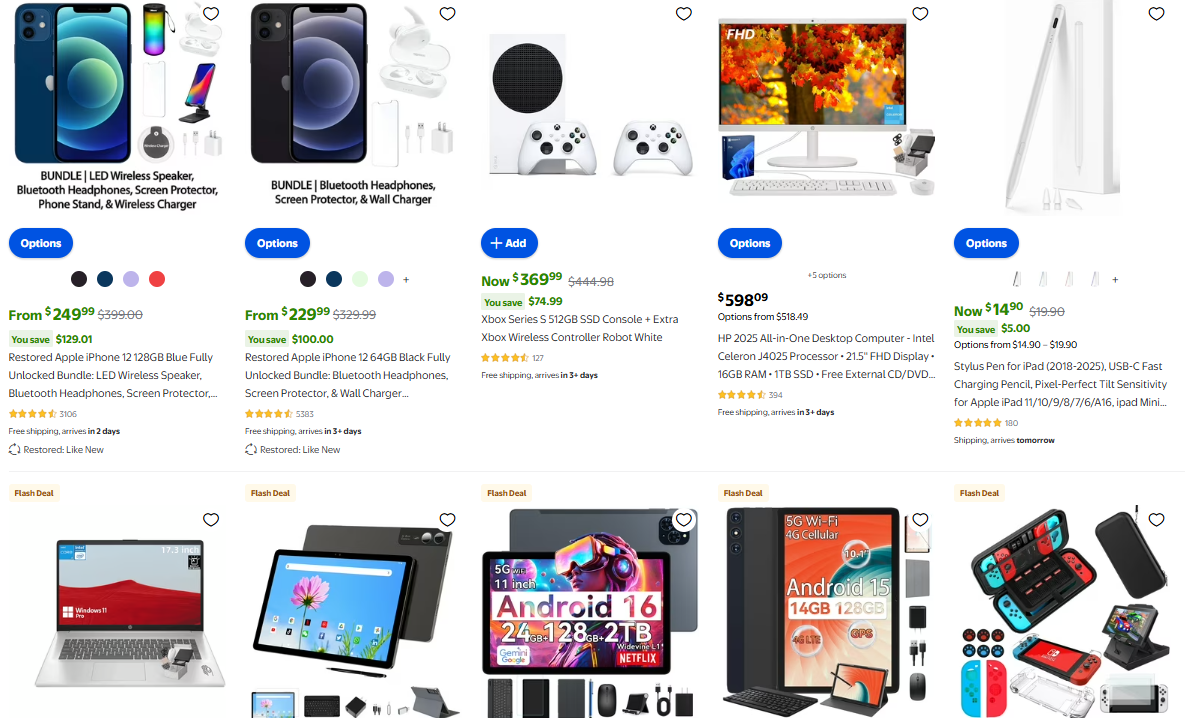Save HP All-in-One Desktop with heart icon

coord(920,14)
